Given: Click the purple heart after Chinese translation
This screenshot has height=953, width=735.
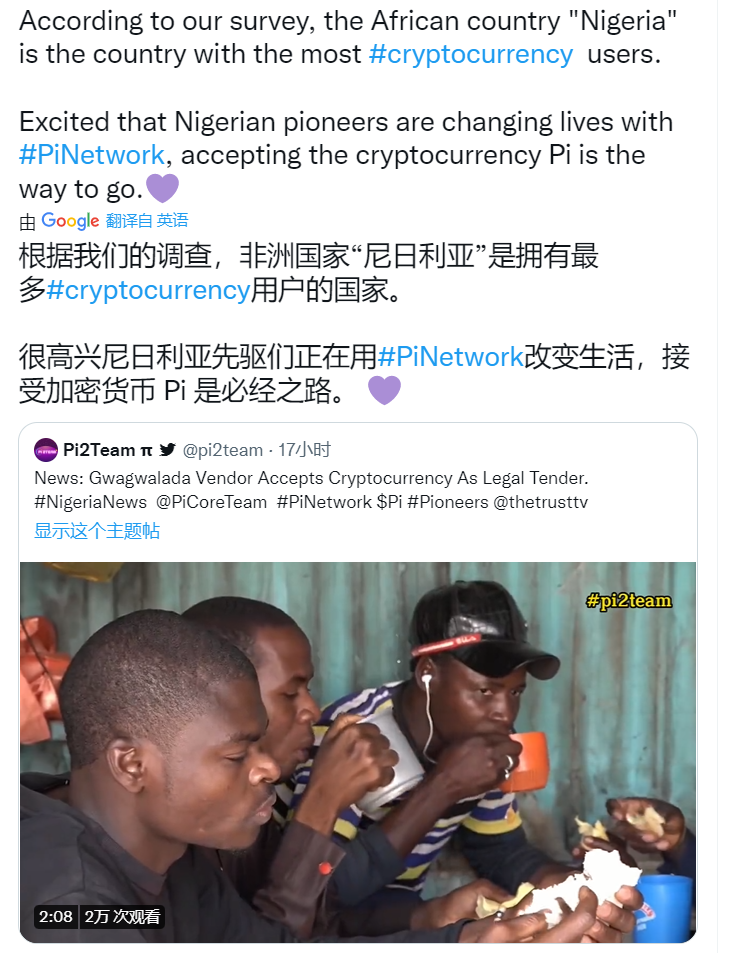Looking at the screenshot, I should 384,390.
